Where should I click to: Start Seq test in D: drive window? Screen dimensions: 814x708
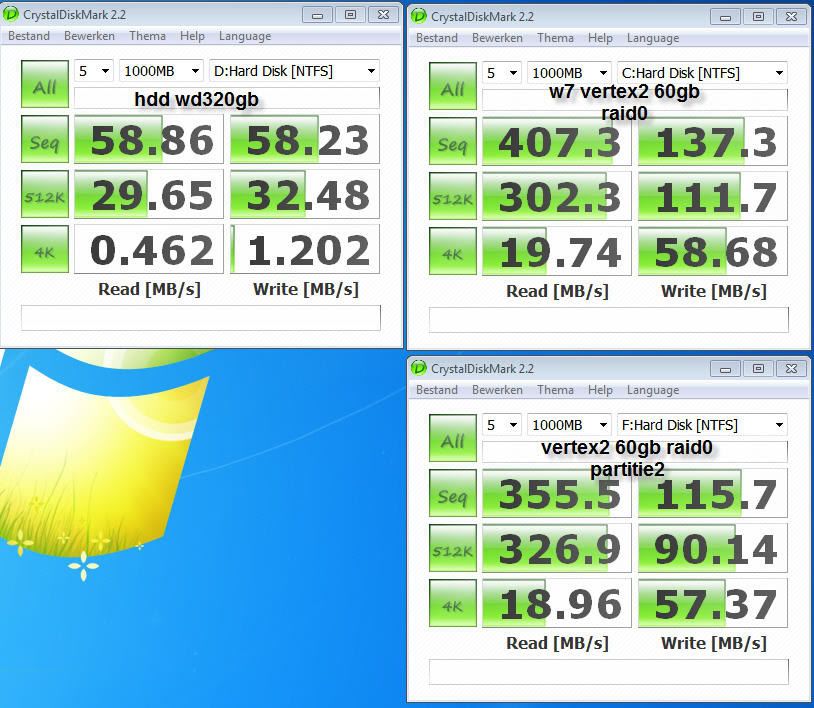[45, 139]
